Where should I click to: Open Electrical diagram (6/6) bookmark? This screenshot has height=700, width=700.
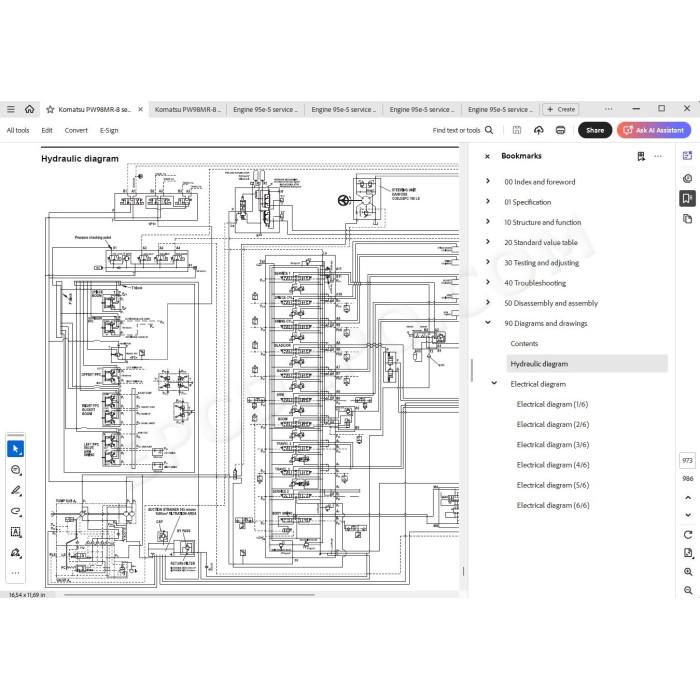553,505
